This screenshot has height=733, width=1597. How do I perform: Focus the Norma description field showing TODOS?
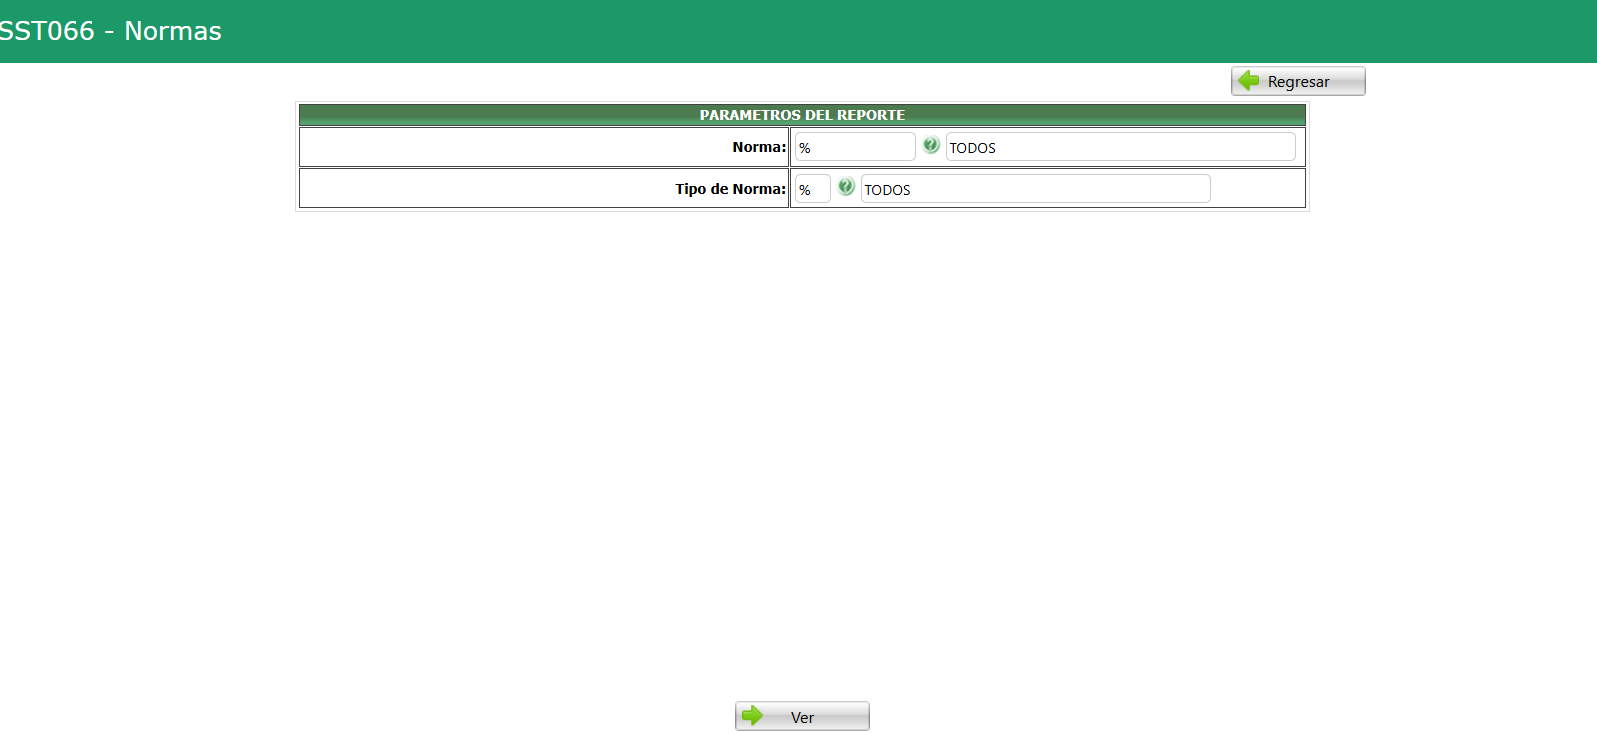[1120, 147]
